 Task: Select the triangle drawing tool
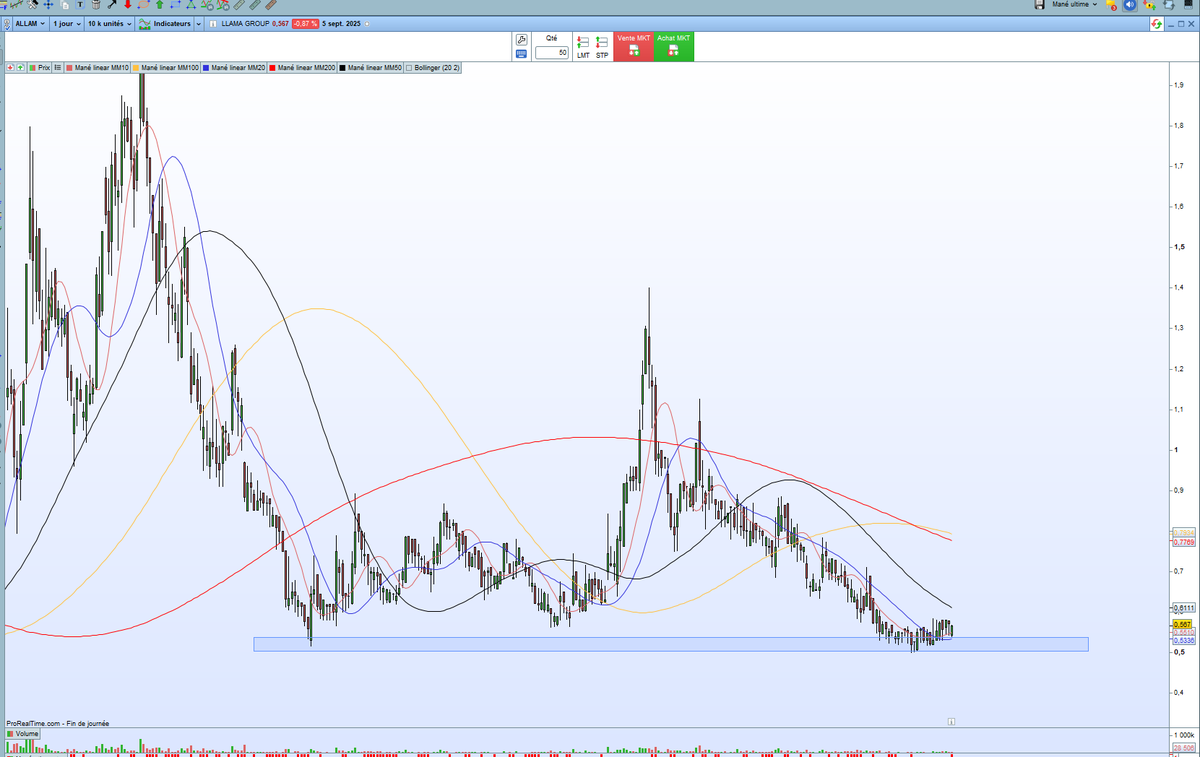pyautogui.click(x=191, y=5)
